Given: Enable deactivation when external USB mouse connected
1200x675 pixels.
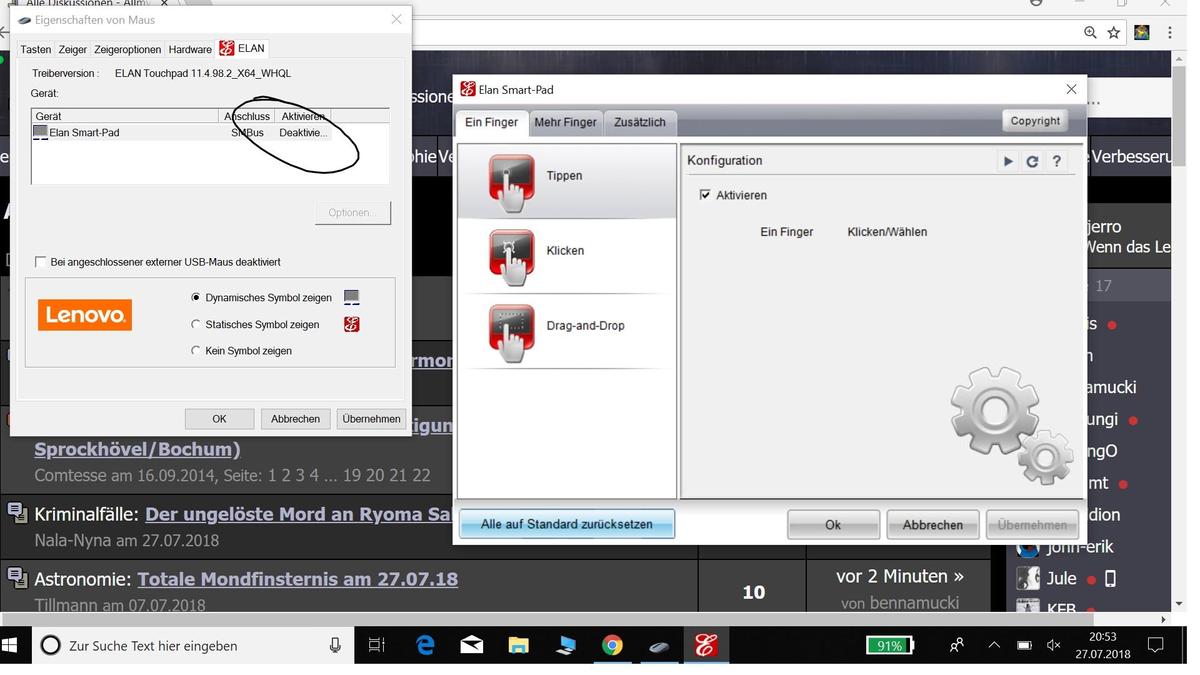Looking at the screenshot, I should [41, 262].
